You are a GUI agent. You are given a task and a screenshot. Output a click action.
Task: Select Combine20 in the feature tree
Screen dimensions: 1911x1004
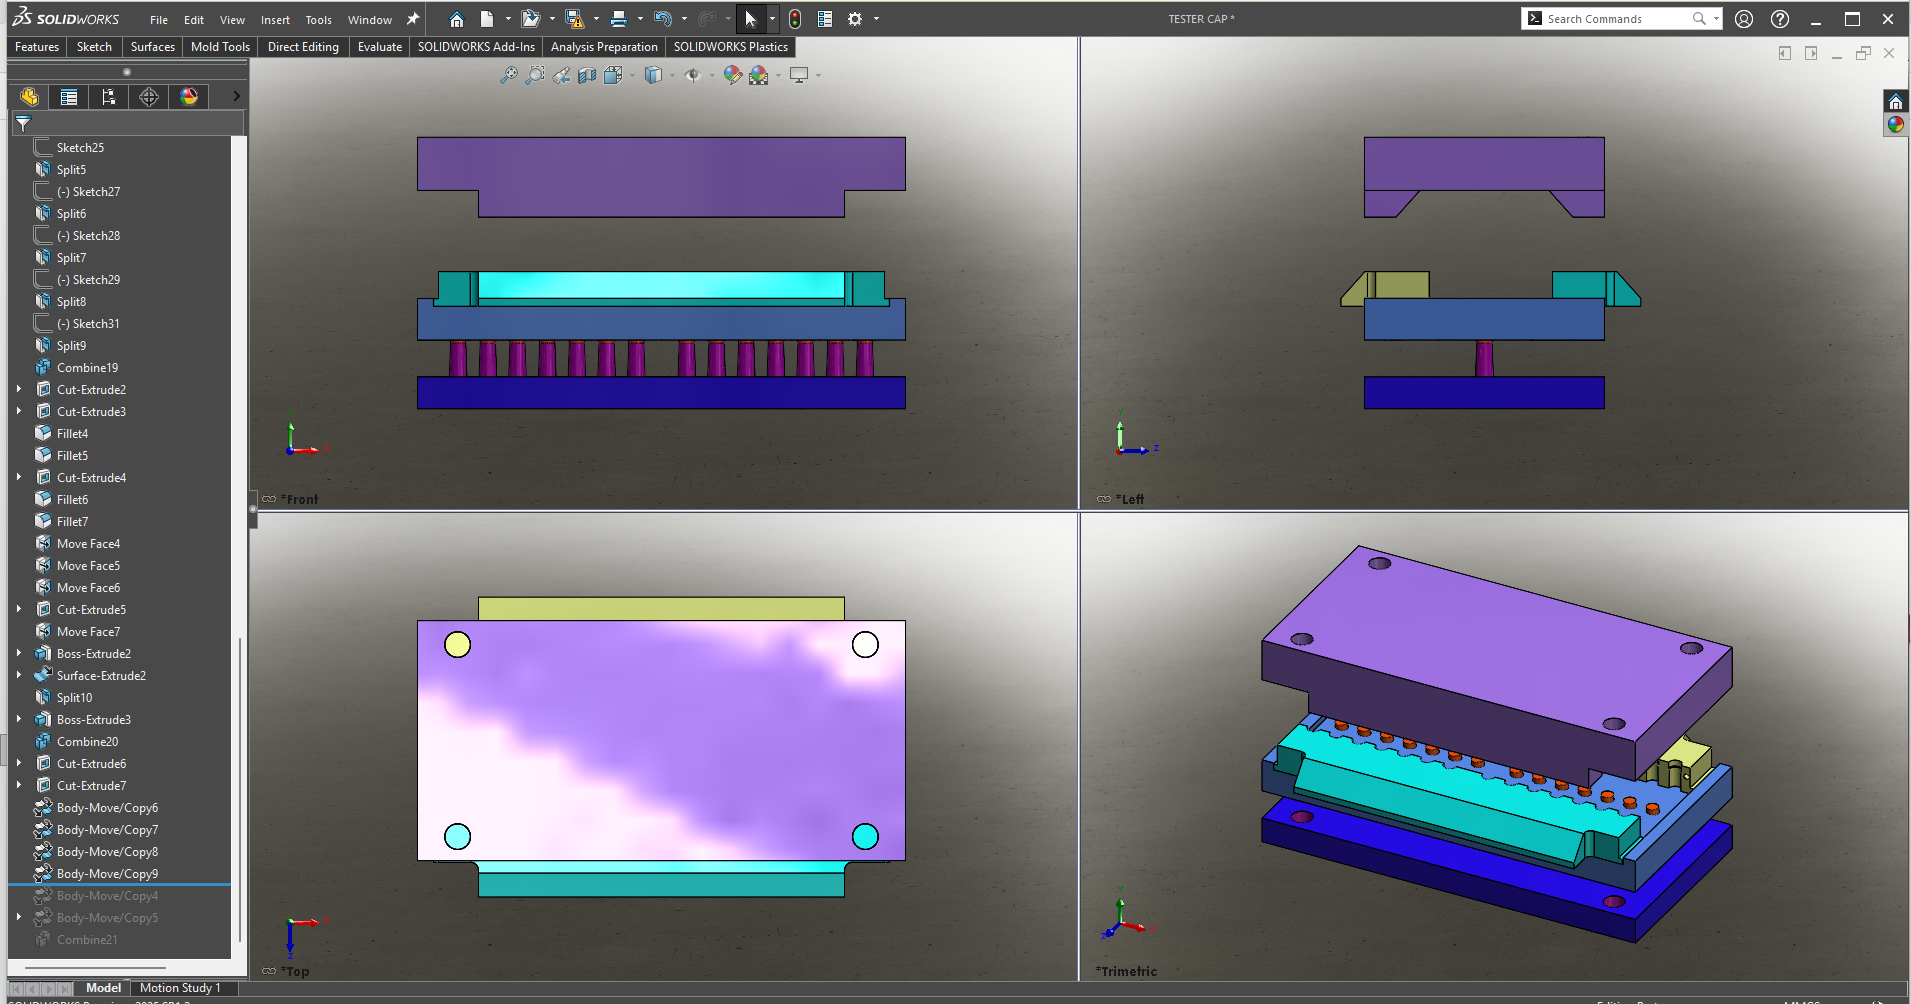87,742
